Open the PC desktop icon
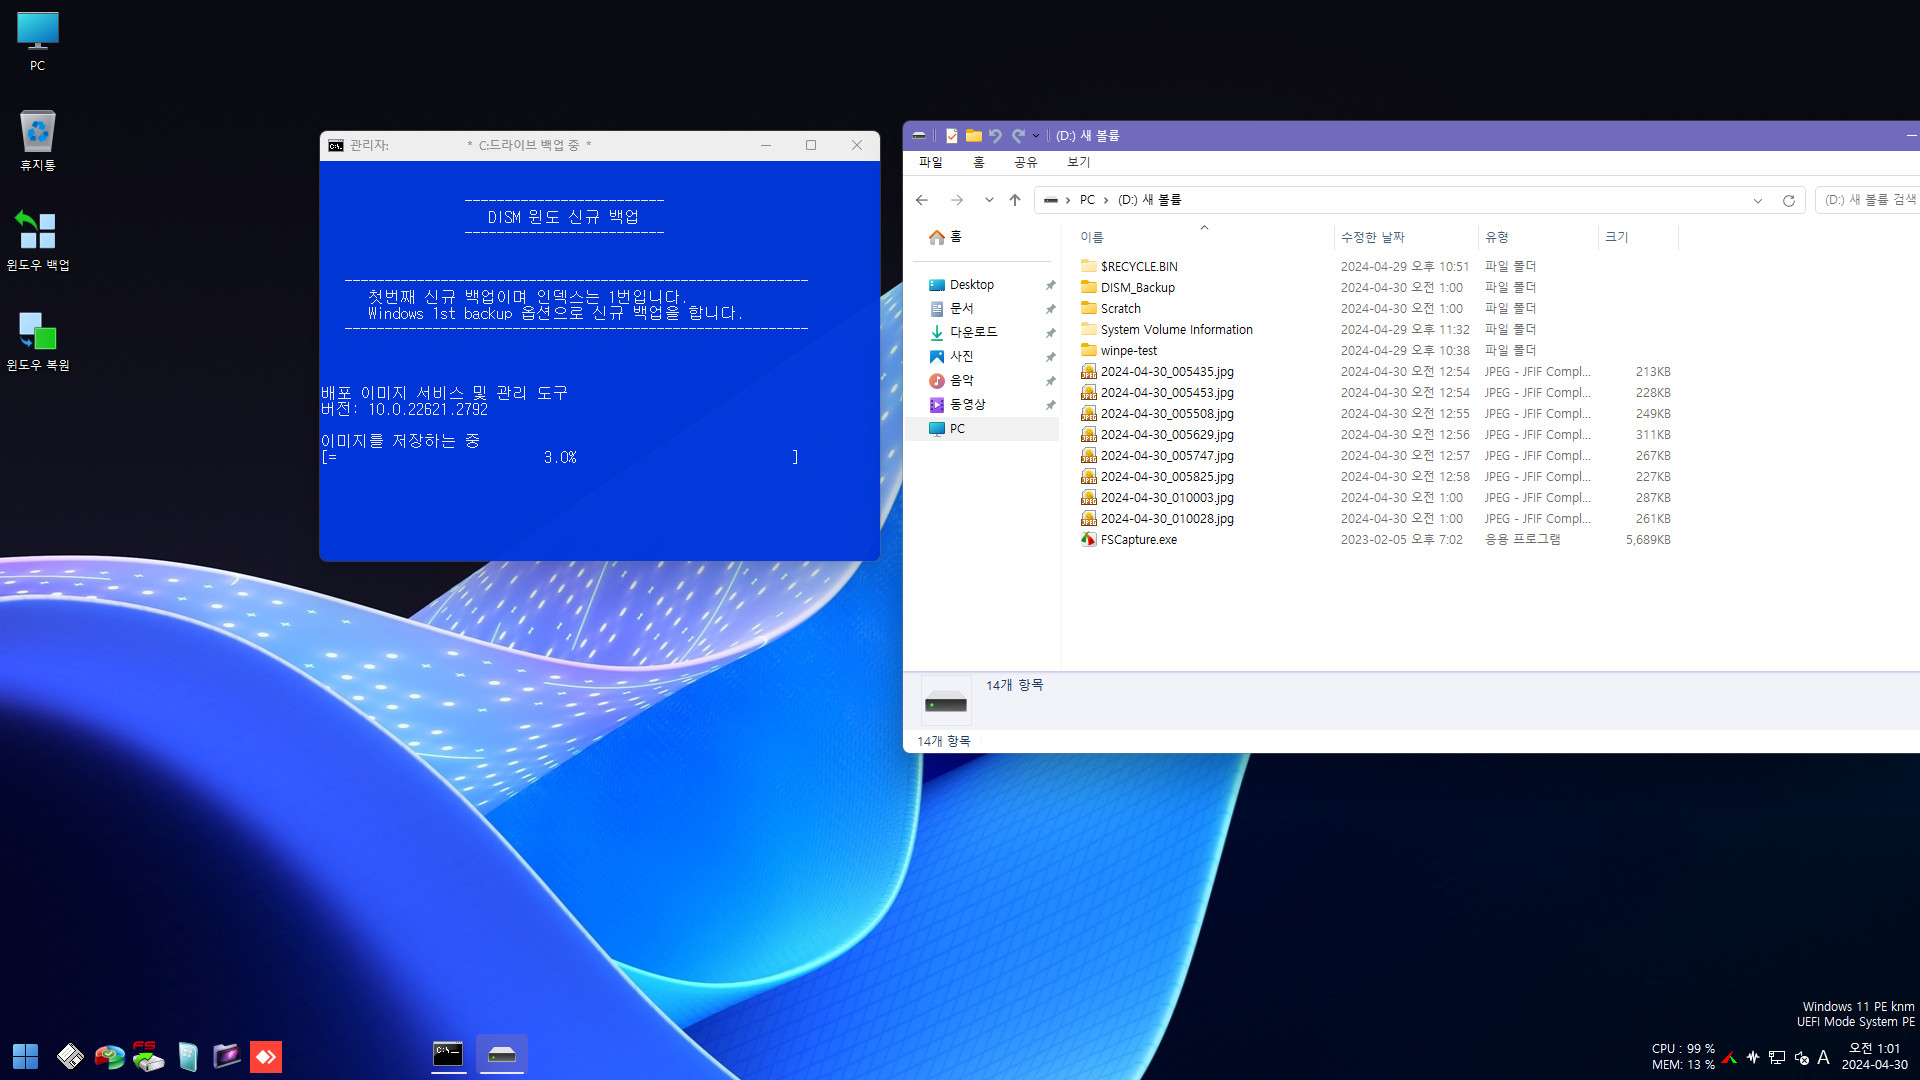This screenshot has width=1920, height=1080. 37,42
